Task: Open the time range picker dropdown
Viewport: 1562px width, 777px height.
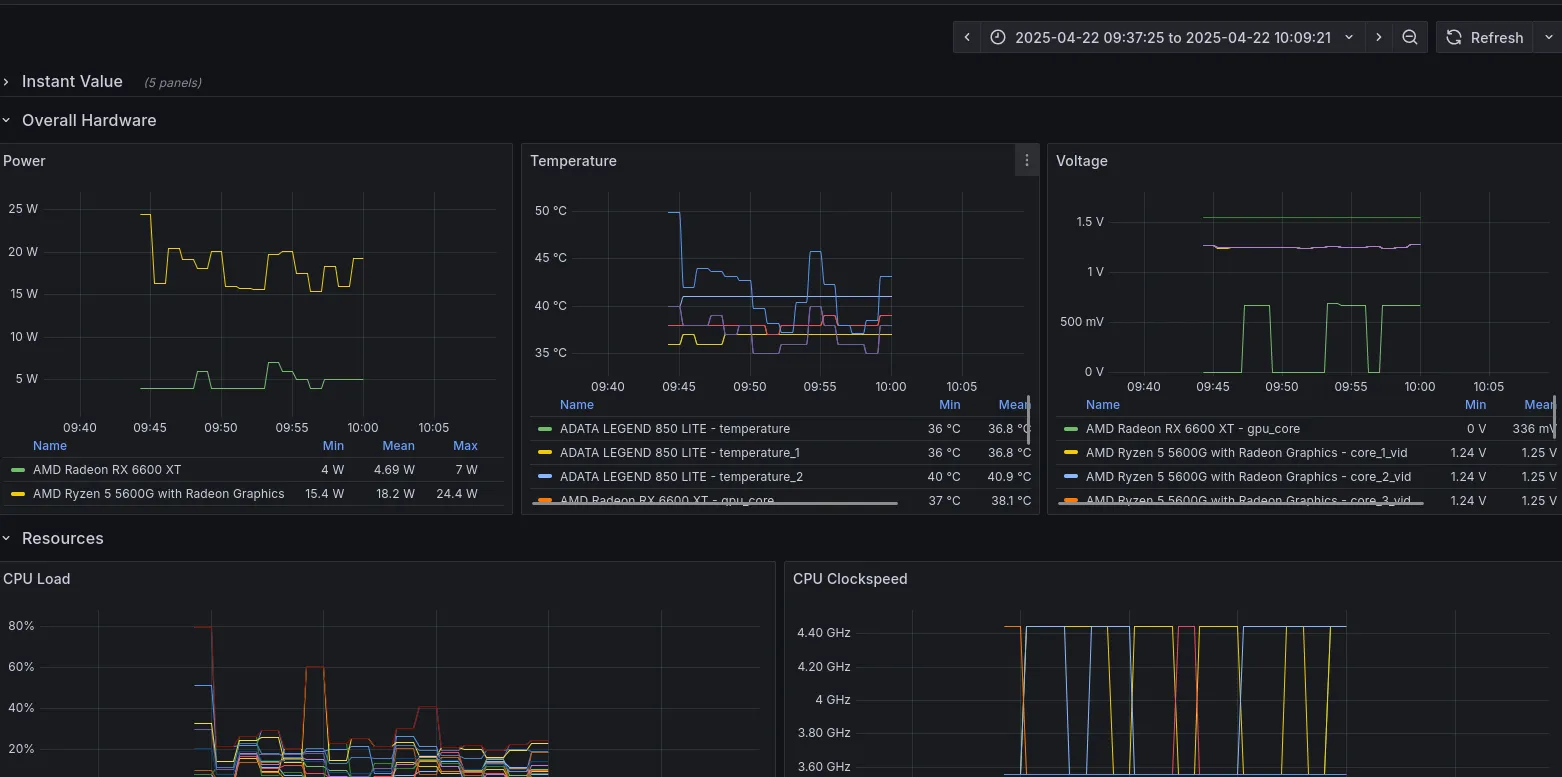Action: [x=1348, y=37]
